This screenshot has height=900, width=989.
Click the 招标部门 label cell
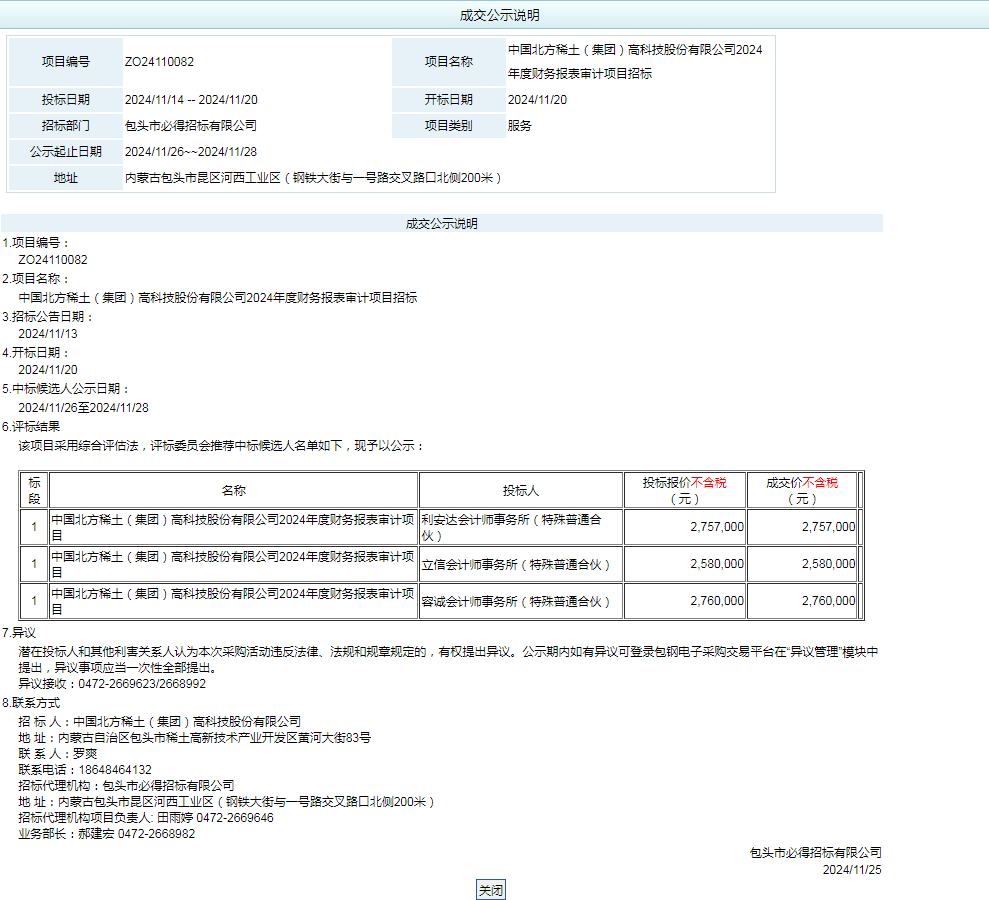66,126
